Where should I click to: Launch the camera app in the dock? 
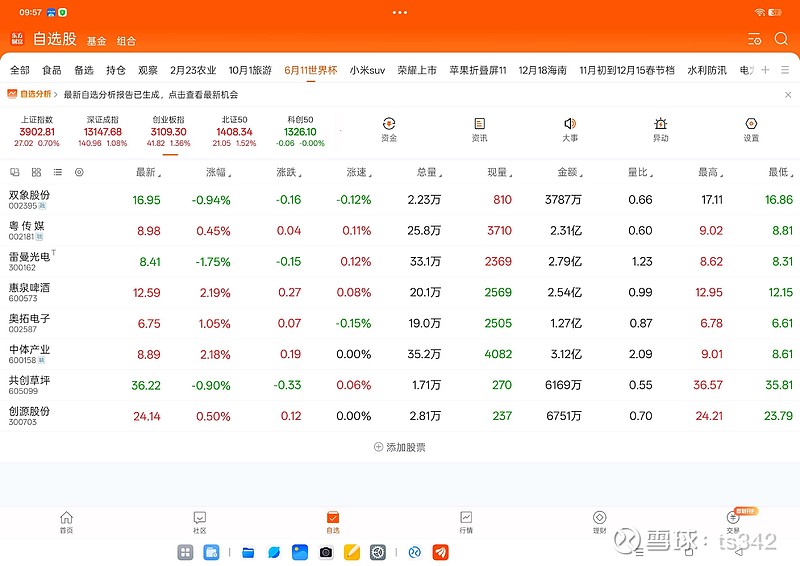click(326, 552)
